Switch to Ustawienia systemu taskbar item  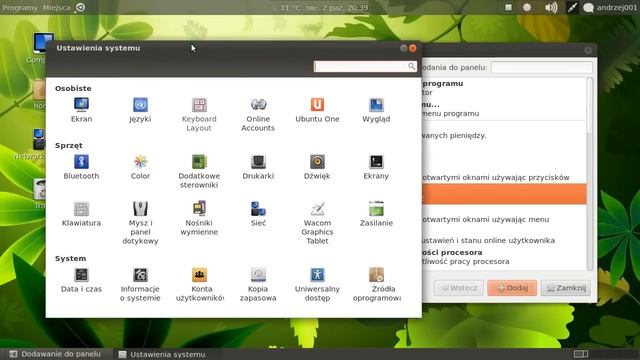coord(162,354)
